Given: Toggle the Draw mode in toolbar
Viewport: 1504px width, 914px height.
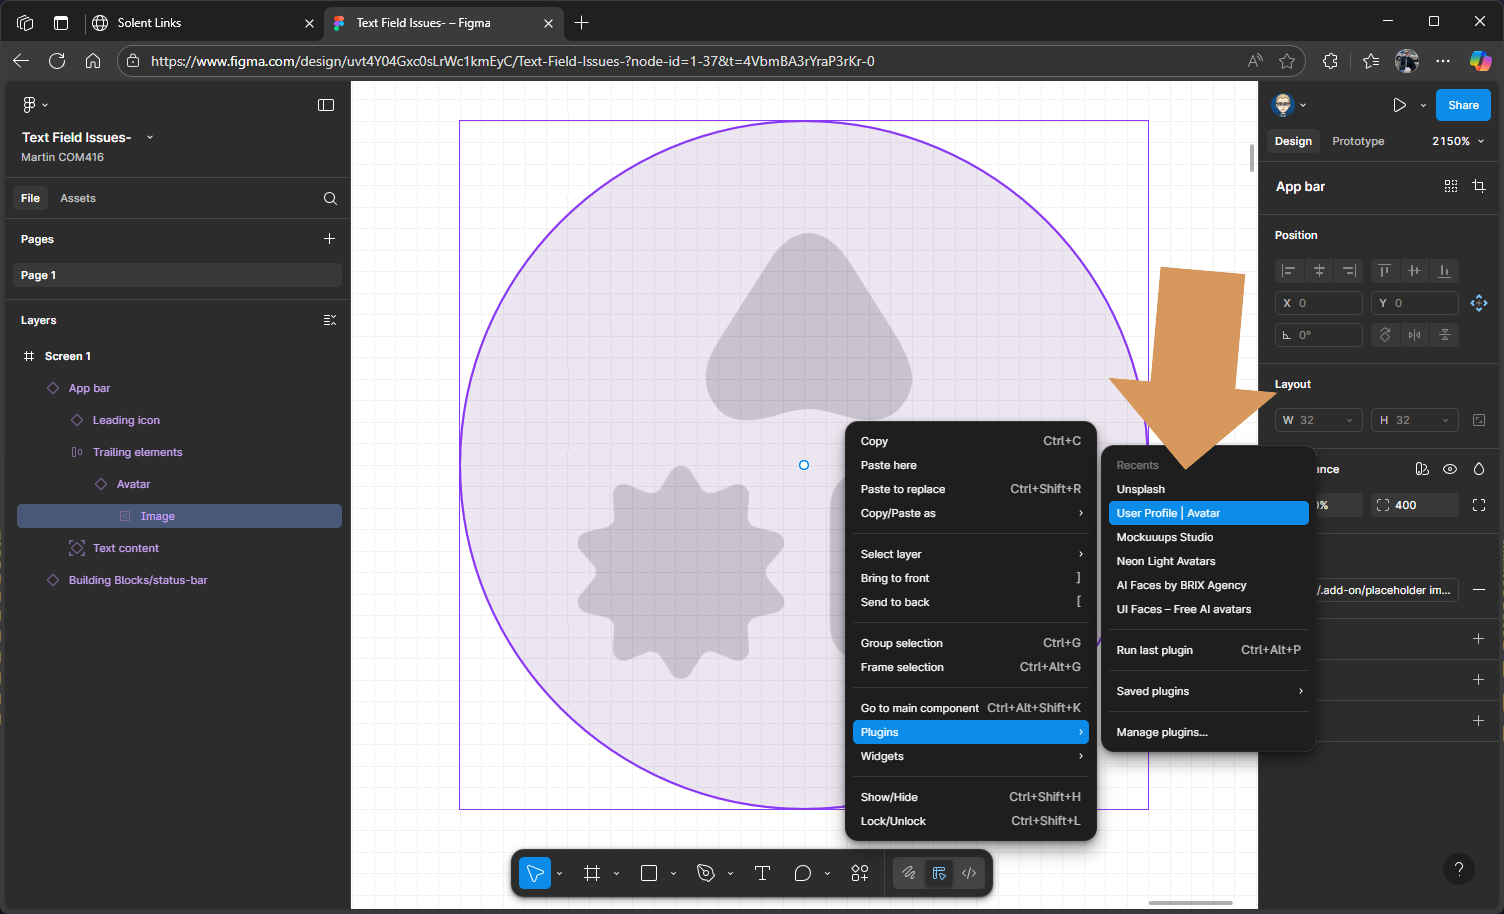Looking at the screenshot, I should click(x=908, y=873).
